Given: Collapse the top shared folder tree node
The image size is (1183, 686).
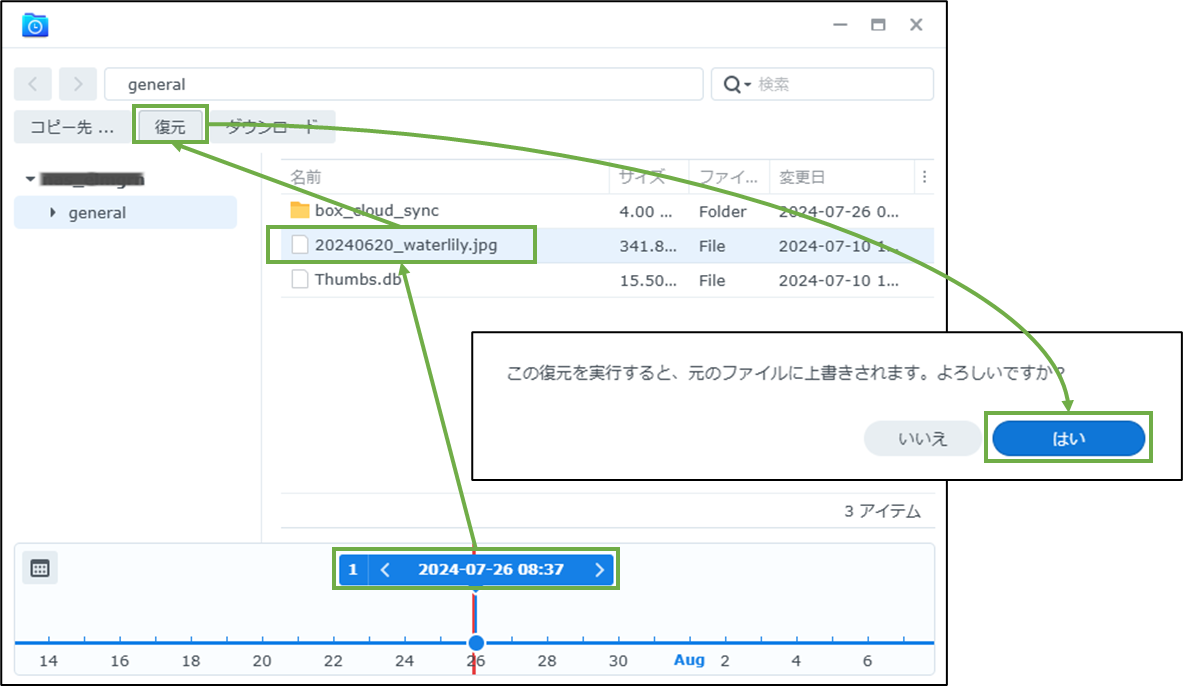Looking at the screenshot, I should point(31,178).
